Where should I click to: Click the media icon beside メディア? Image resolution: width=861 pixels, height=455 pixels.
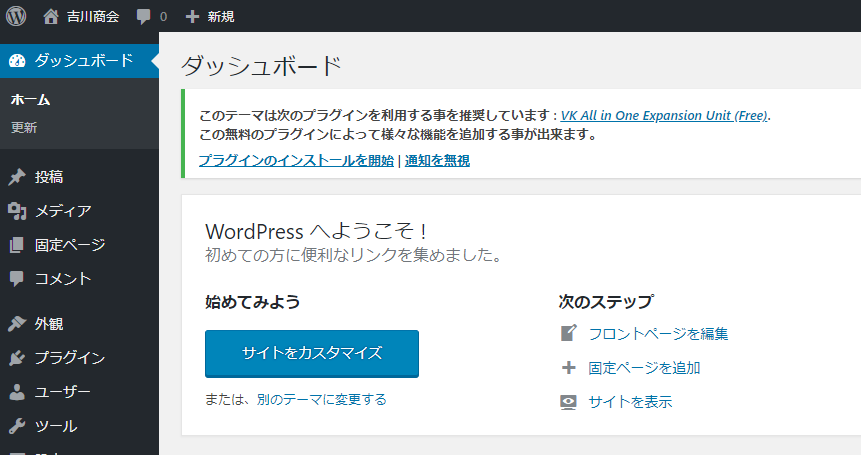click(17, 211)
